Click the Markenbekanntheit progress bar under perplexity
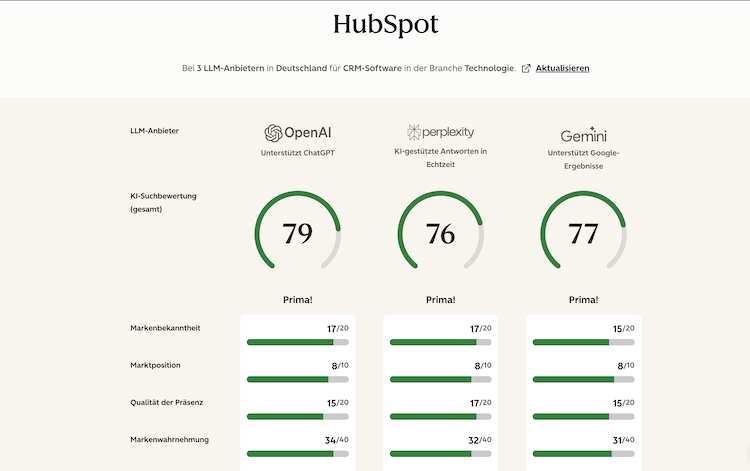The image size is (750, 471). coord(441,342)
